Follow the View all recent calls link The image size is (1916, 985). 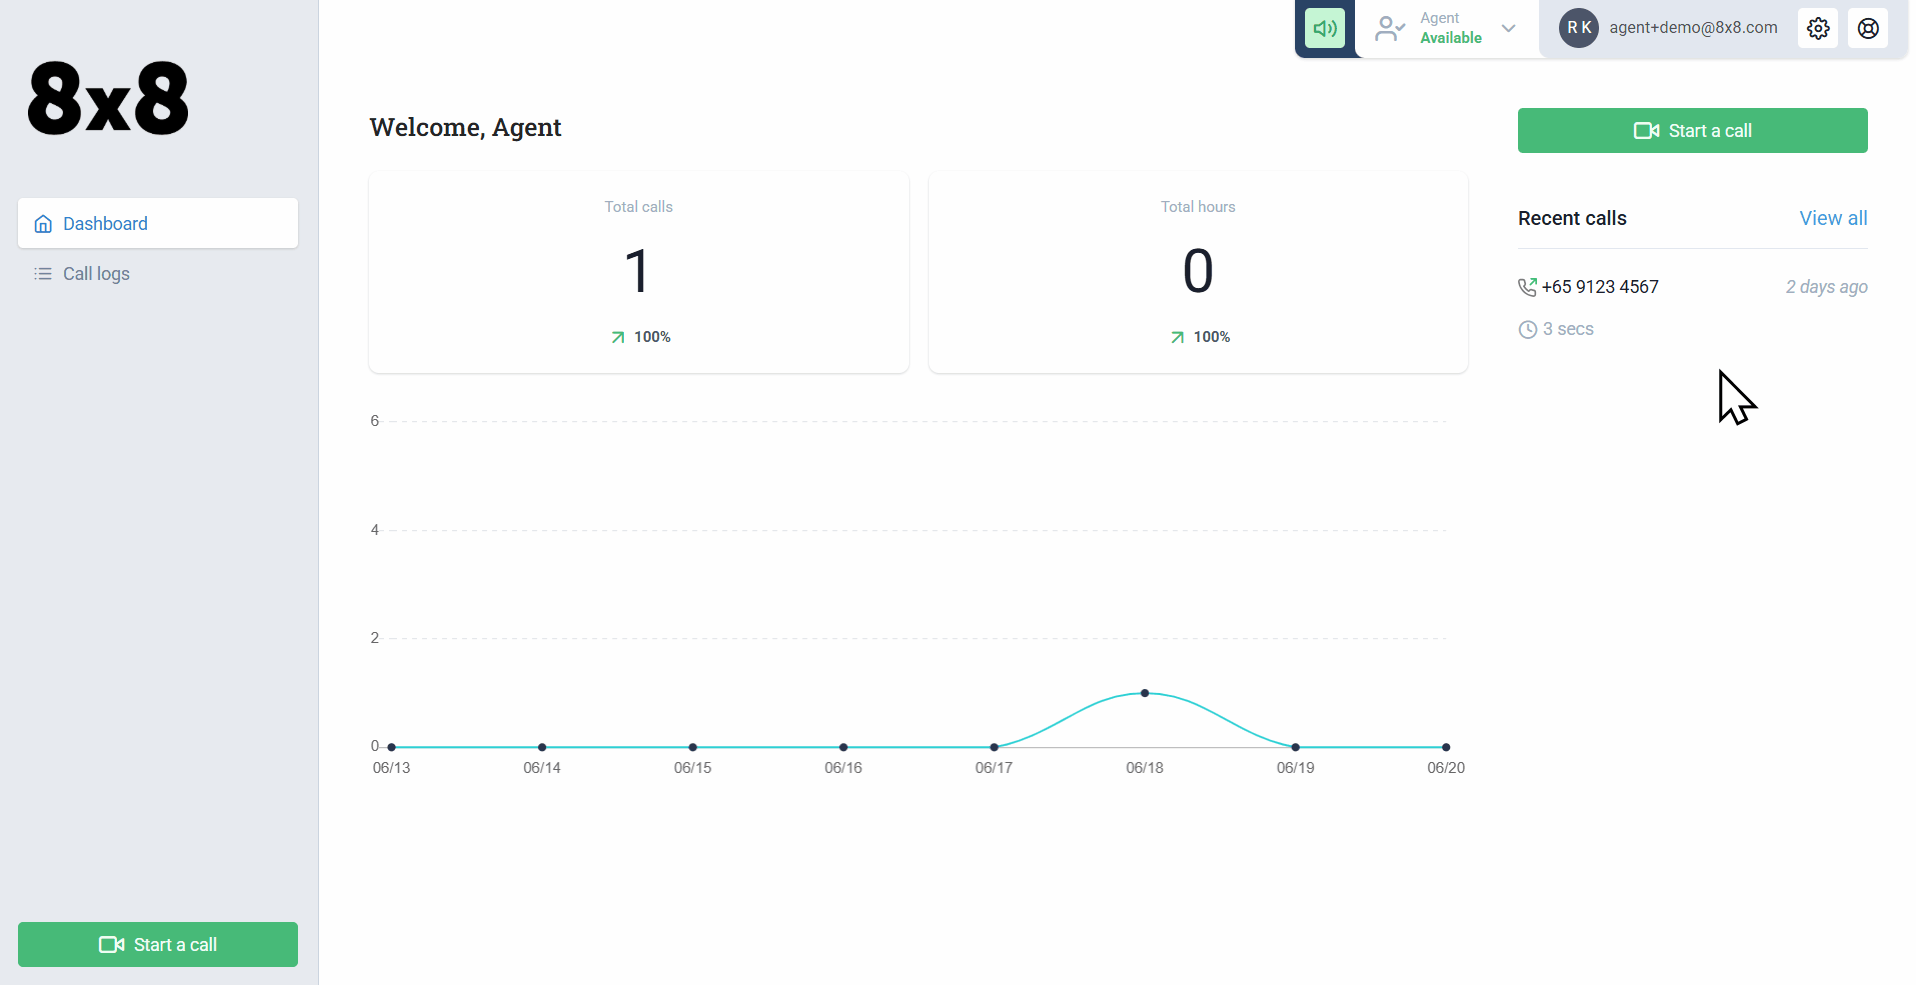pyautogui.click(x=1832, y=218)
